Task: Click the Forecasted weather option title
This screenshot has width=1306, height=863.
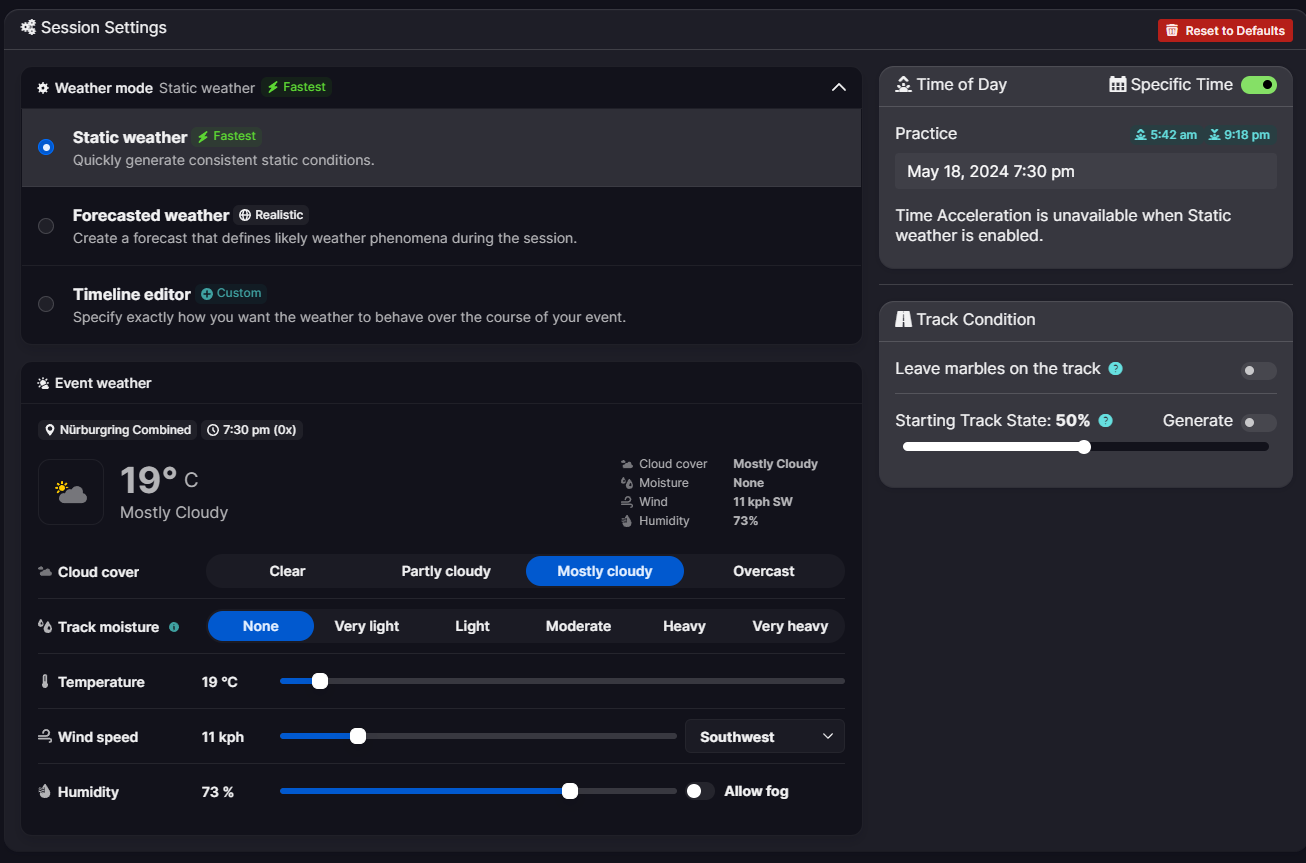Action: point(151,215)
